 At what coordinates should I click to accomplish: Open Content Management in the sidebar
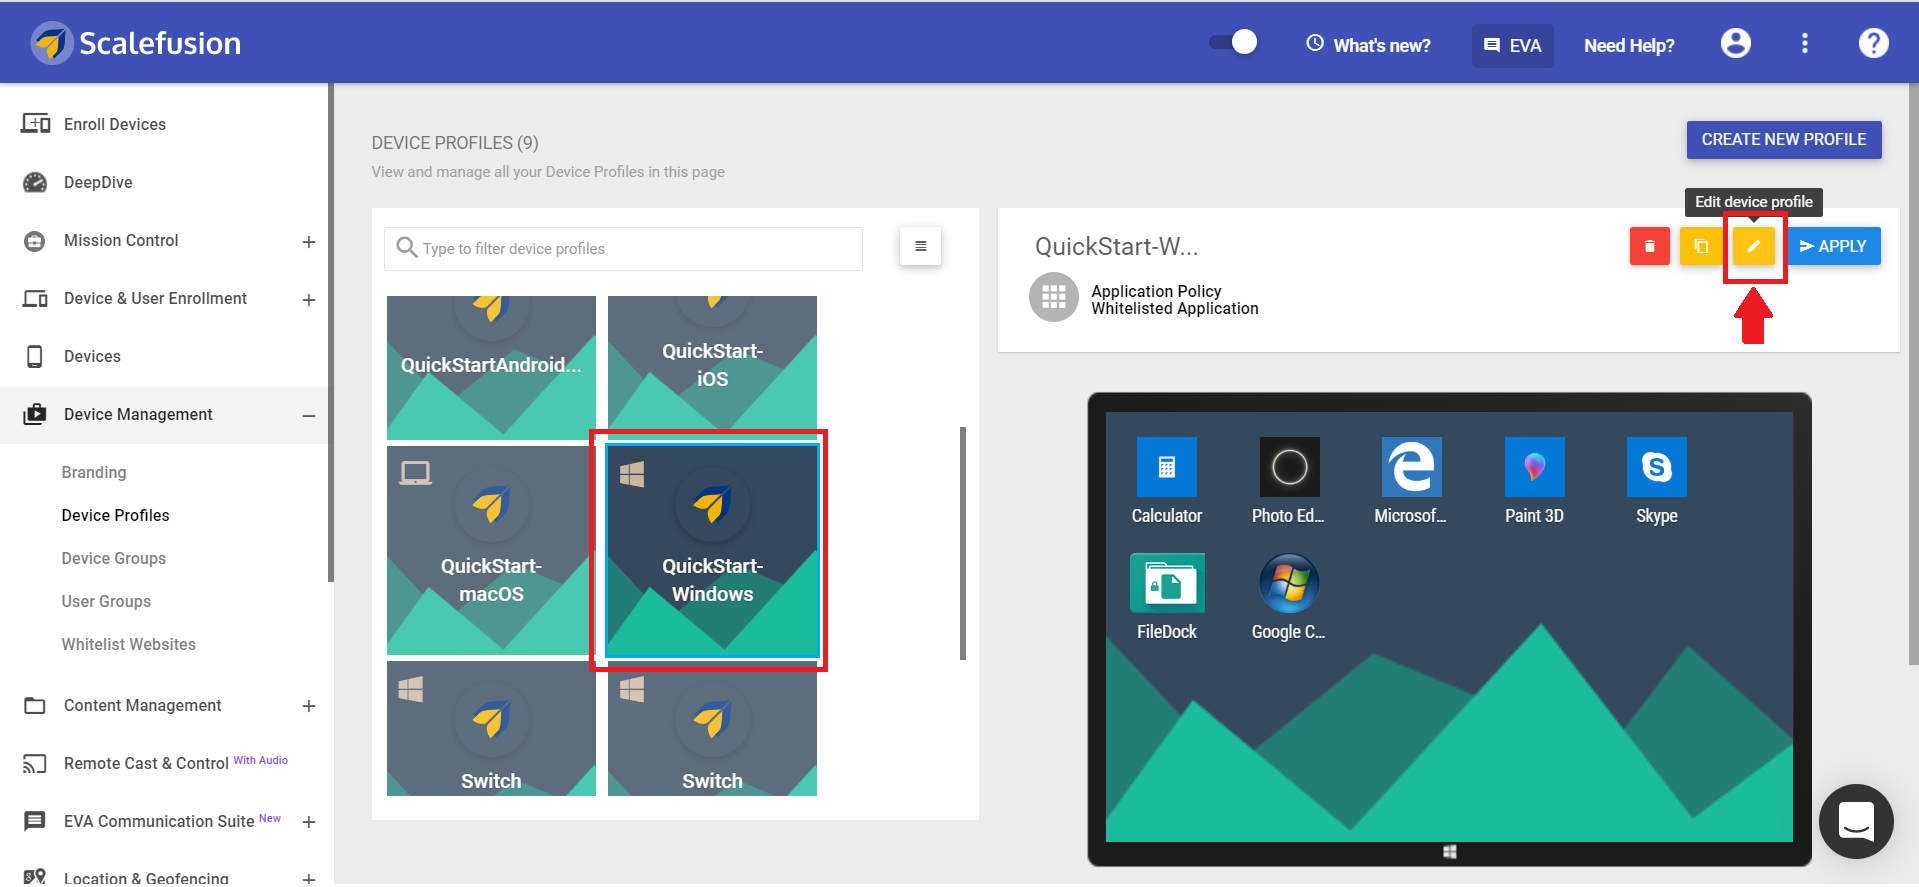tap(143, 705)
